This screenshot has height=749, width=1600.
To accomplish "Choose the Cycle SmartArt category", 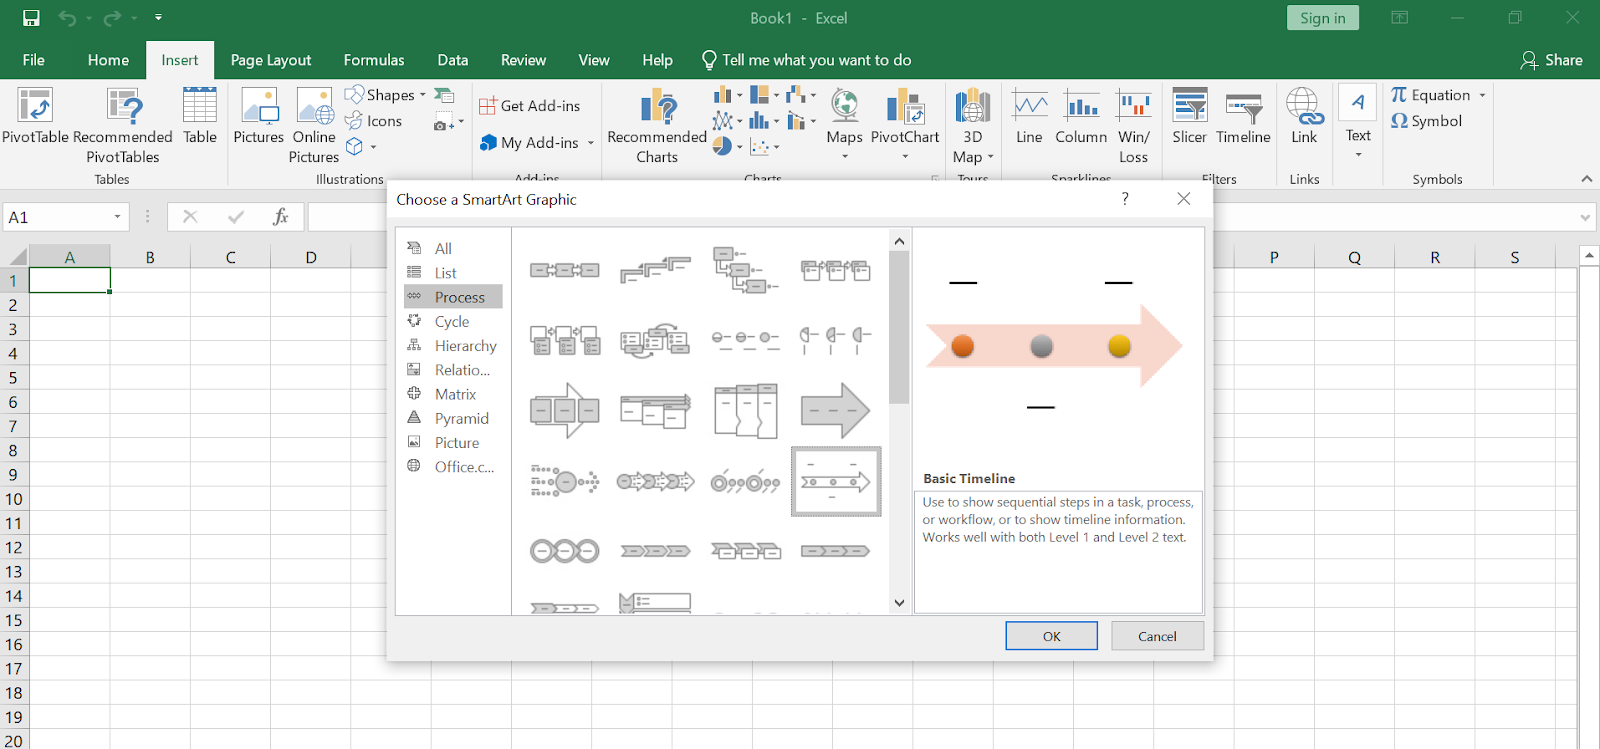I will (x=451, y=322).
